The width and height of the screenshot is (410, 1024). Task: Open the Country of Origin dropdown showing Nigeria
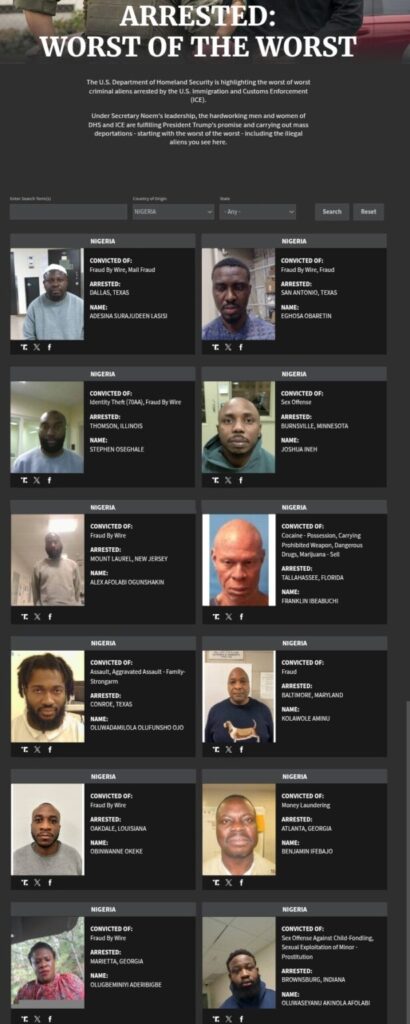(x=173, y=212)
